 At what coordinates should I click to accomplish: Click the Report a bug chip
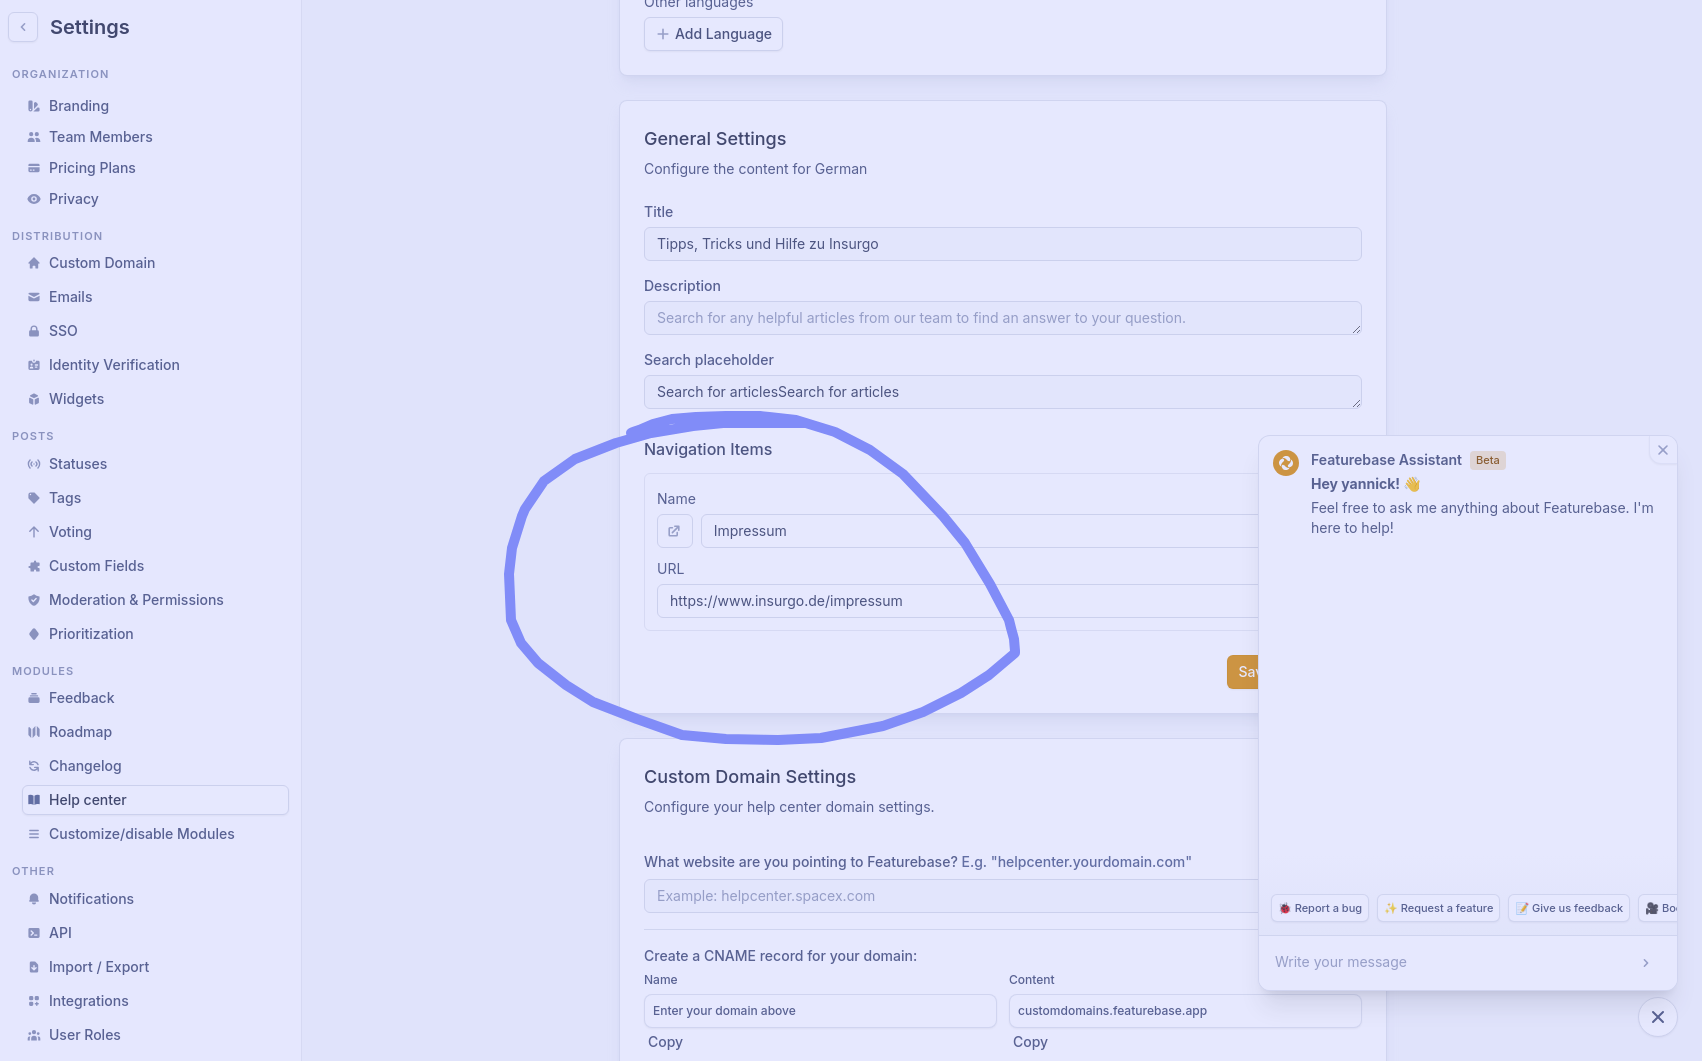[1320, 908]
